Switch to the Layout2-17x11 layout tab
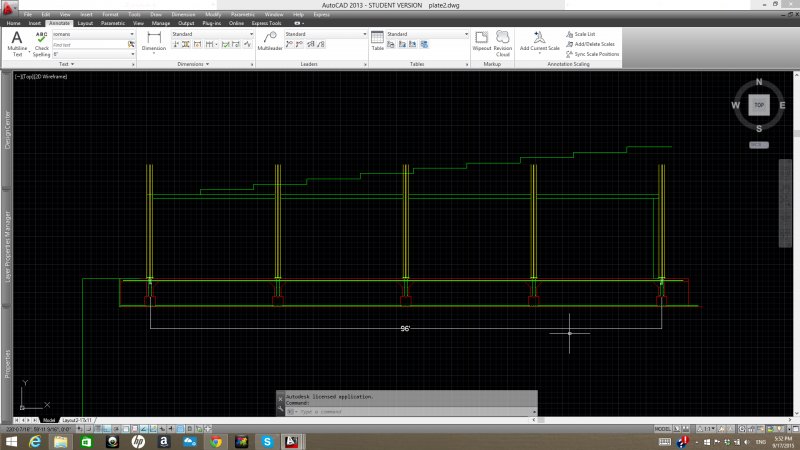800x450 pixels. click(77, 420)
